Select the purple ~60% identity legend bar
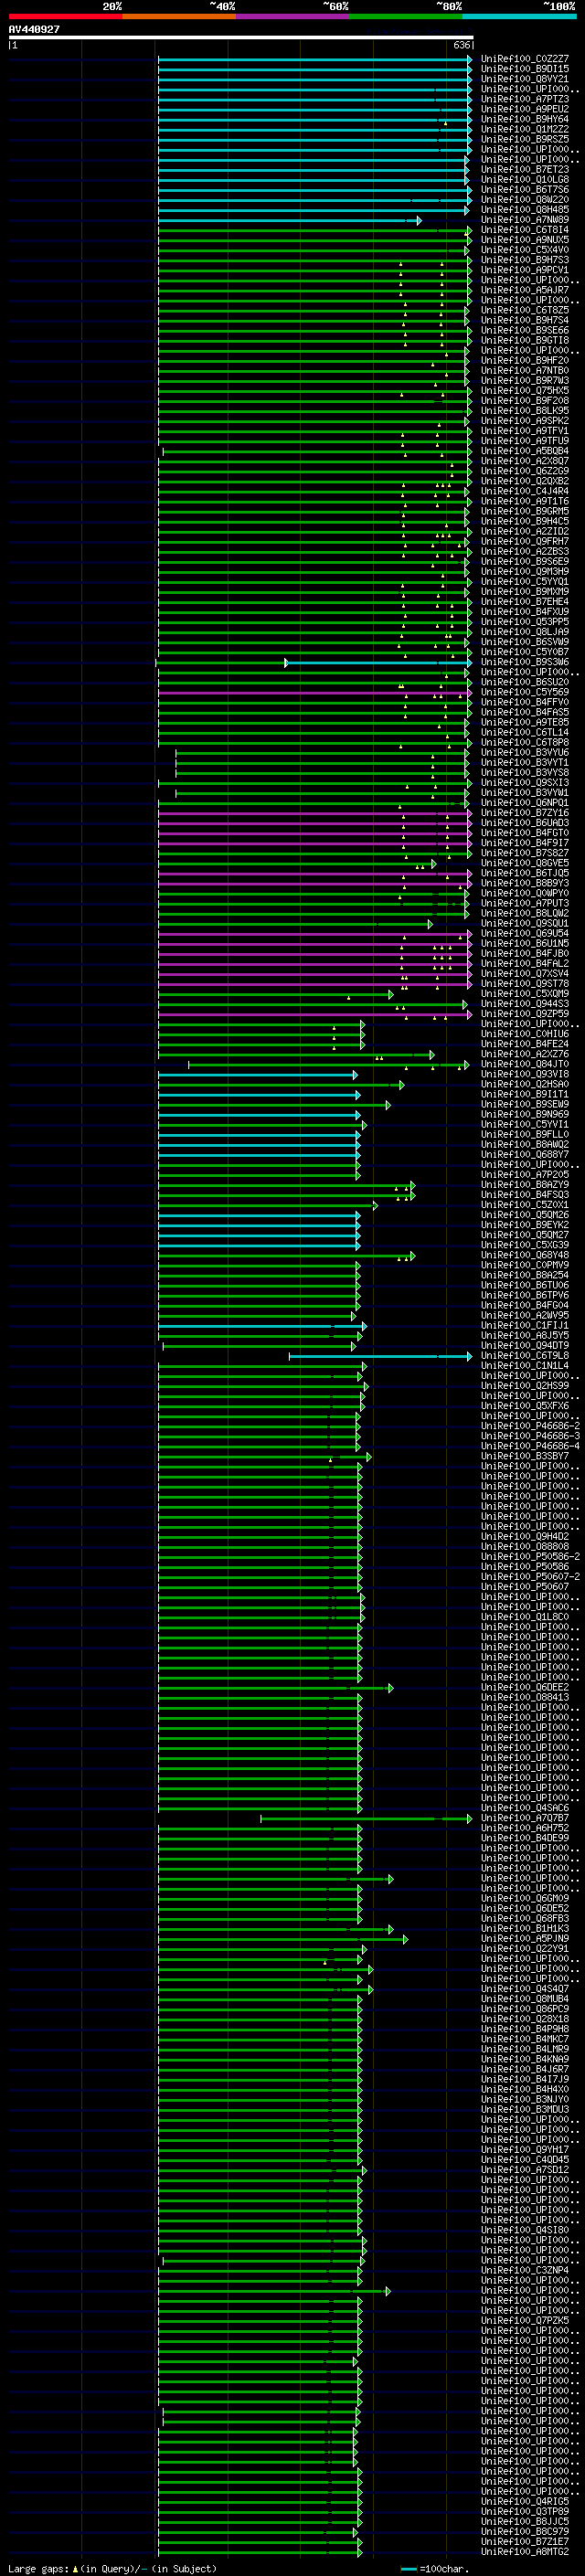Screen dimensions: 585x2576 pyautogui.click(x=293, y=16)
